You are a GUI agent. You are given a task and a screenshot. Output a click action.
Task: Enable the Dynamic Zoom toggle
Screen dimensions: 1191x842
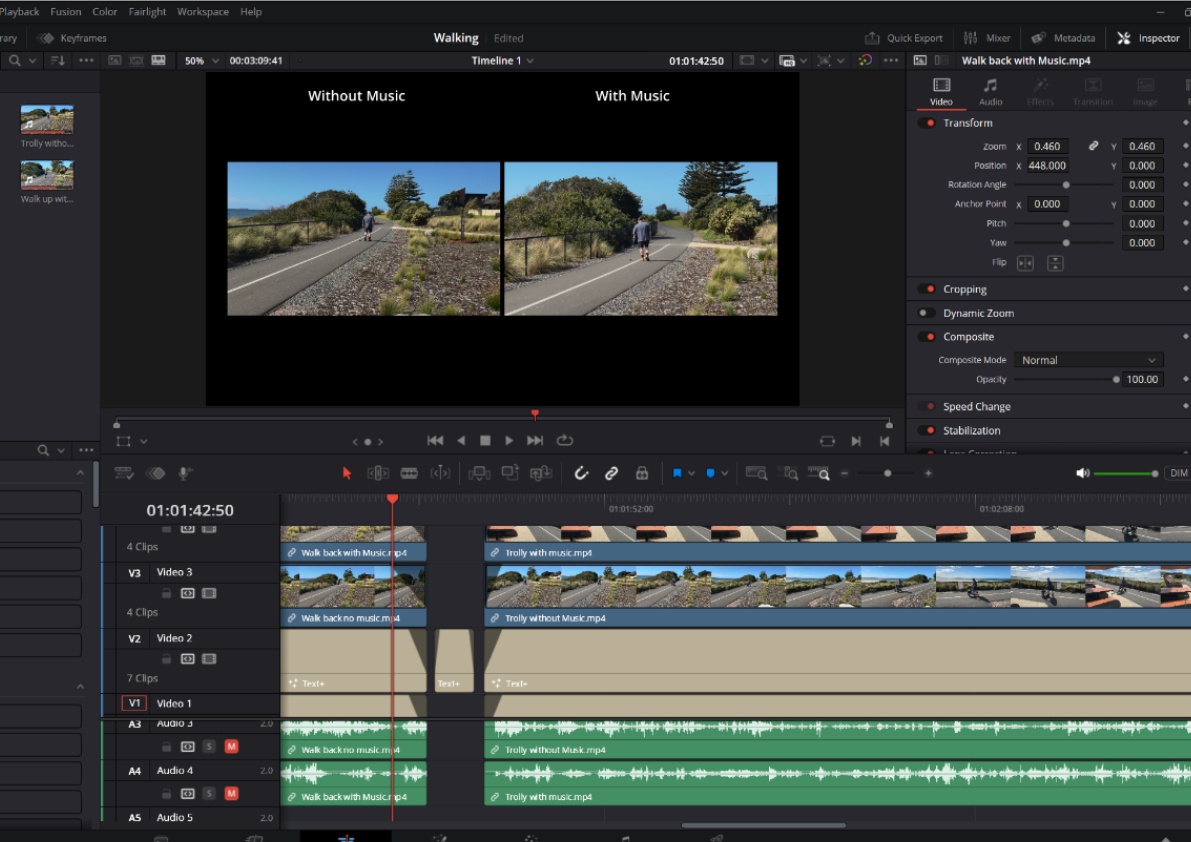click(x=927, y=313)
